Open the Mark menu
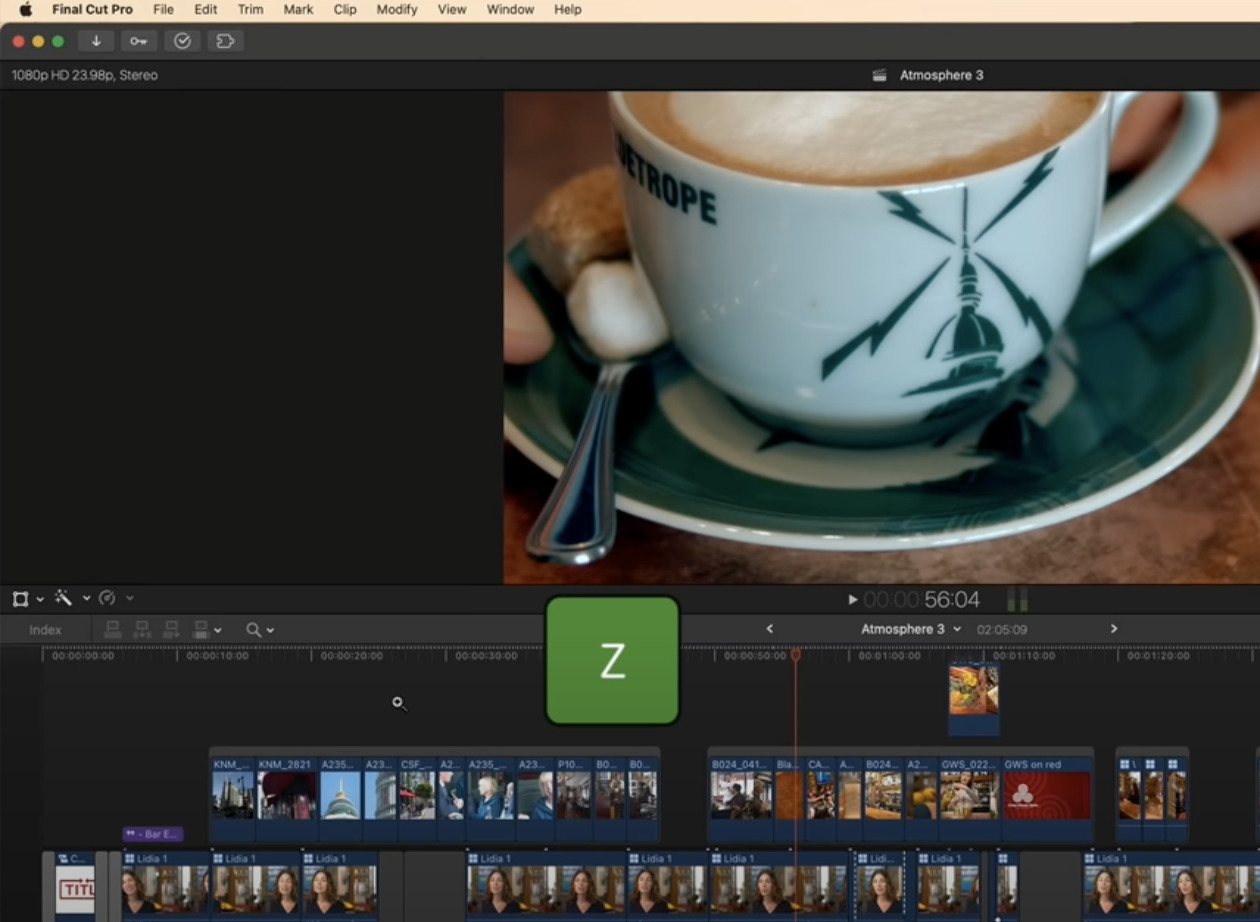1260x922 pixels. 298,9
